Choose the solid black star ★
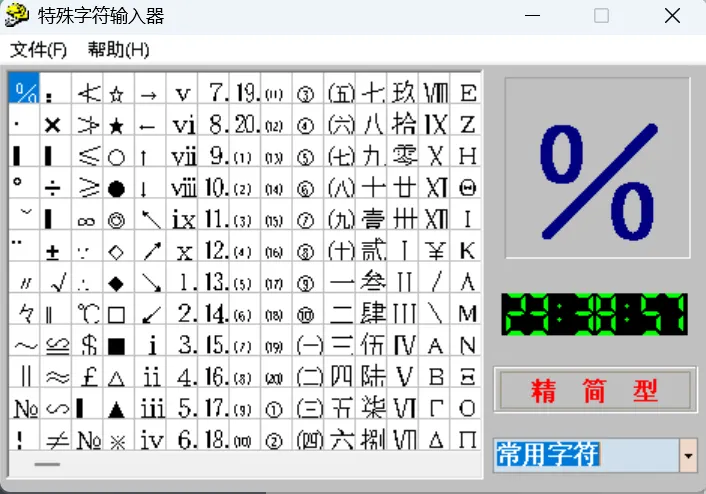 click(119, 119)
